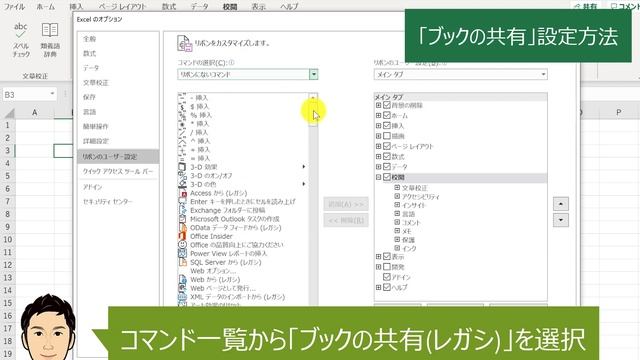The width and height of the screenshot is (640, 360).
Task: Click the Web ページとして発行 icon
Action: (182, 288)
